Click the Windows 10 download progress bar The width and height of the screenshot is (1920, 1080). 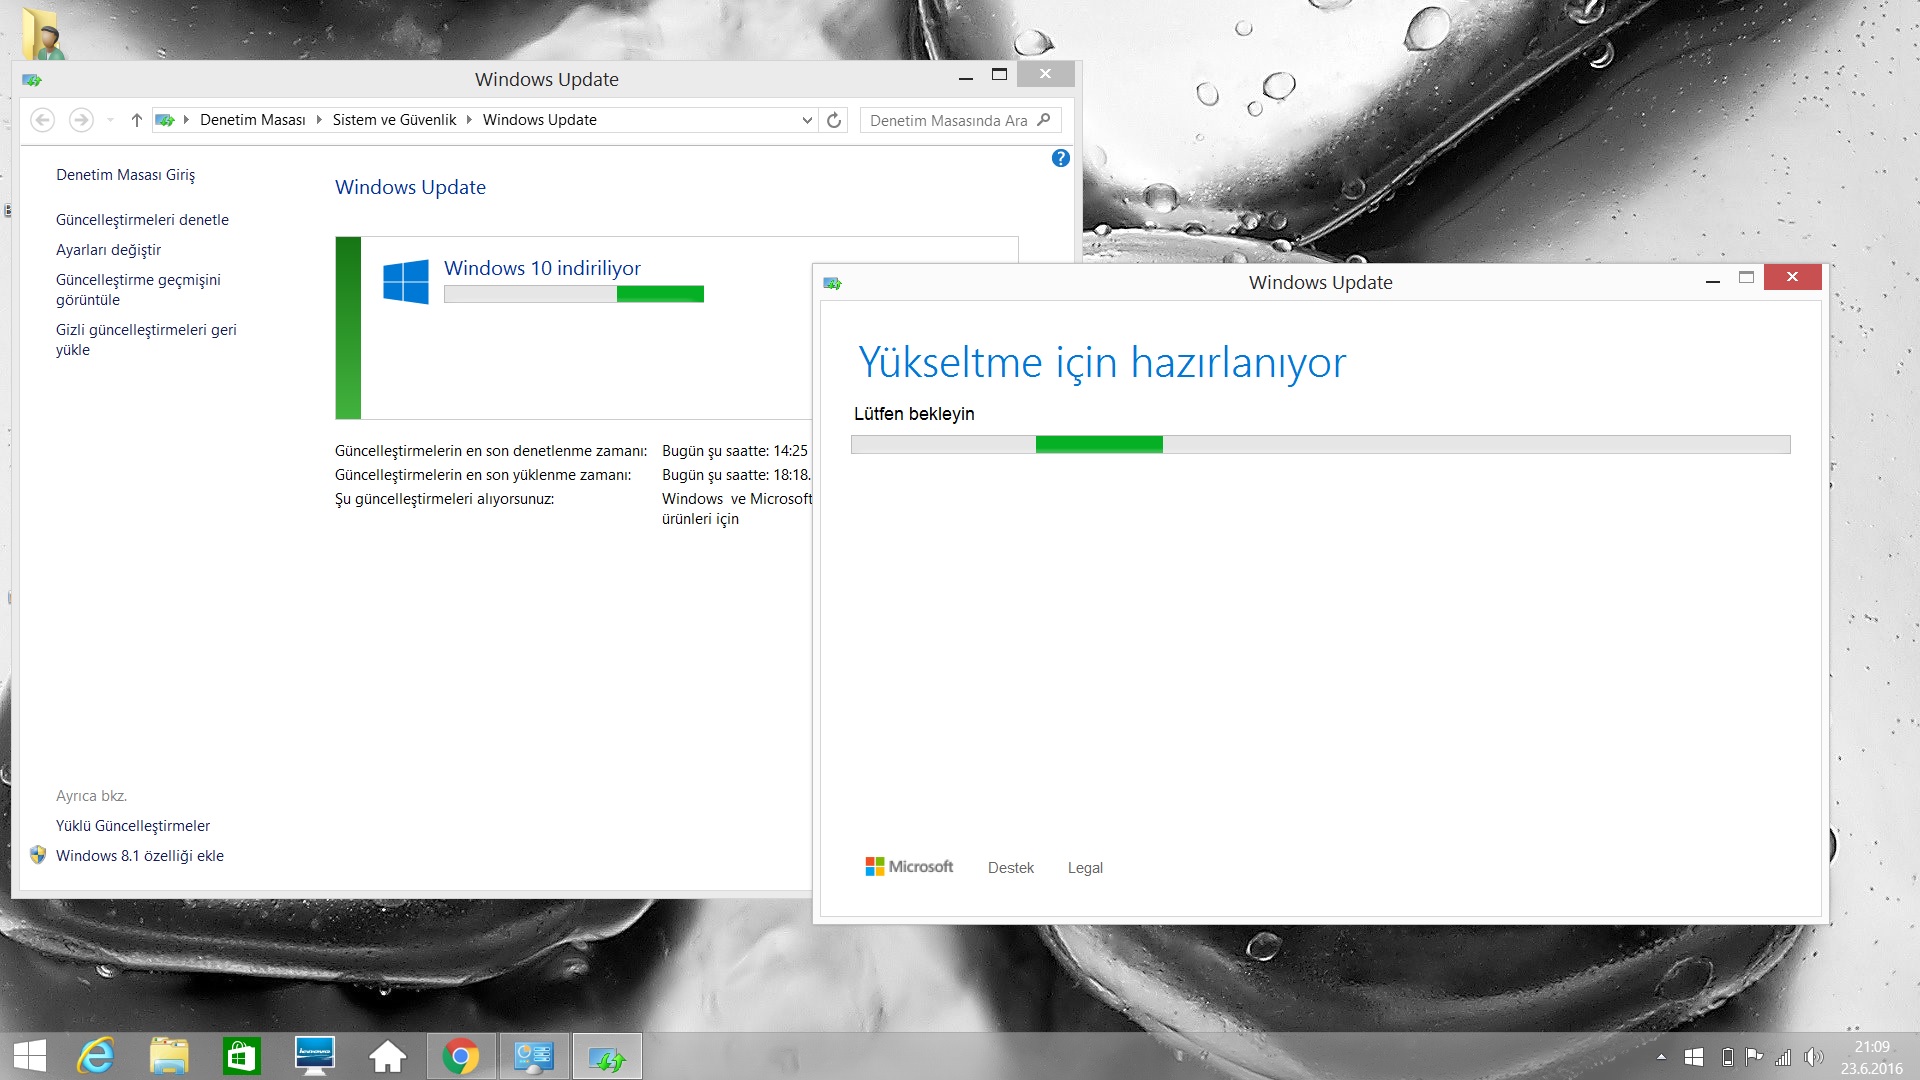point(574,294)
